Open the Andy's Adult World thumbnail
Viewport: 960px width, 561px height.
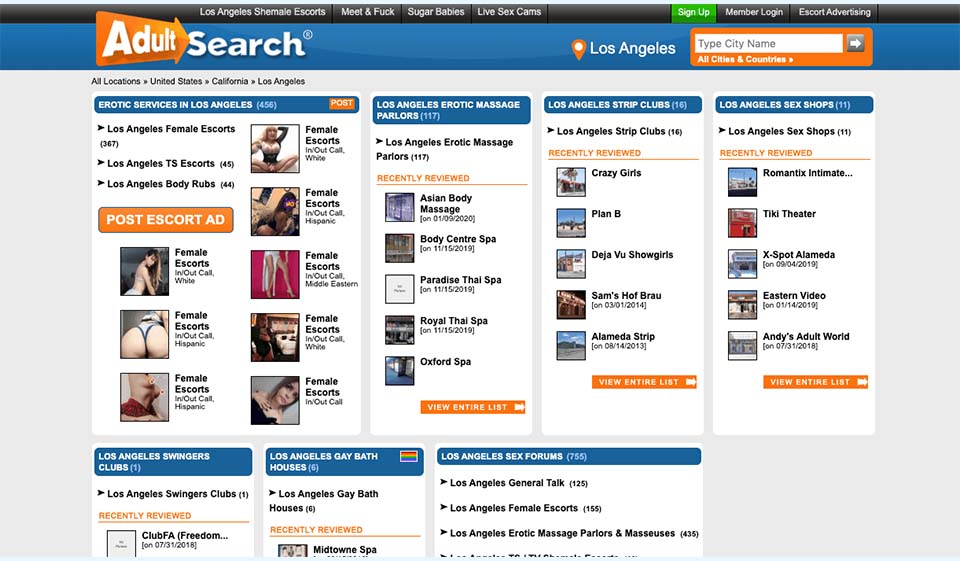pos(742,346)
